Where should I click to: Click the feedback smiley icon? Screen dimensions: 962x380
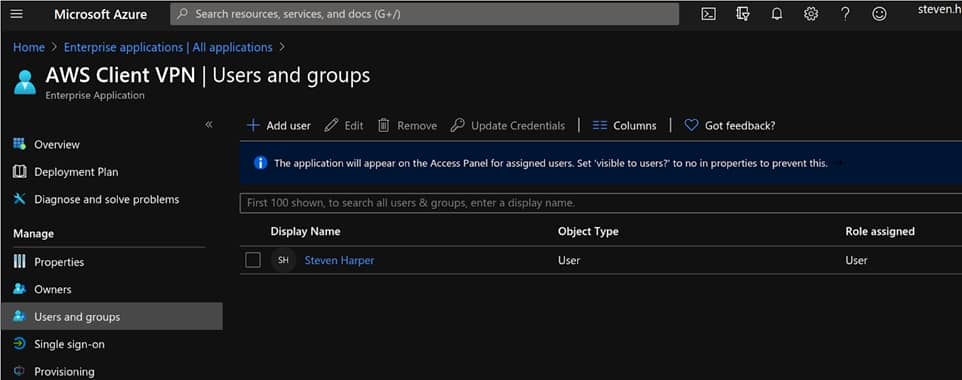[x=879, y=14]
